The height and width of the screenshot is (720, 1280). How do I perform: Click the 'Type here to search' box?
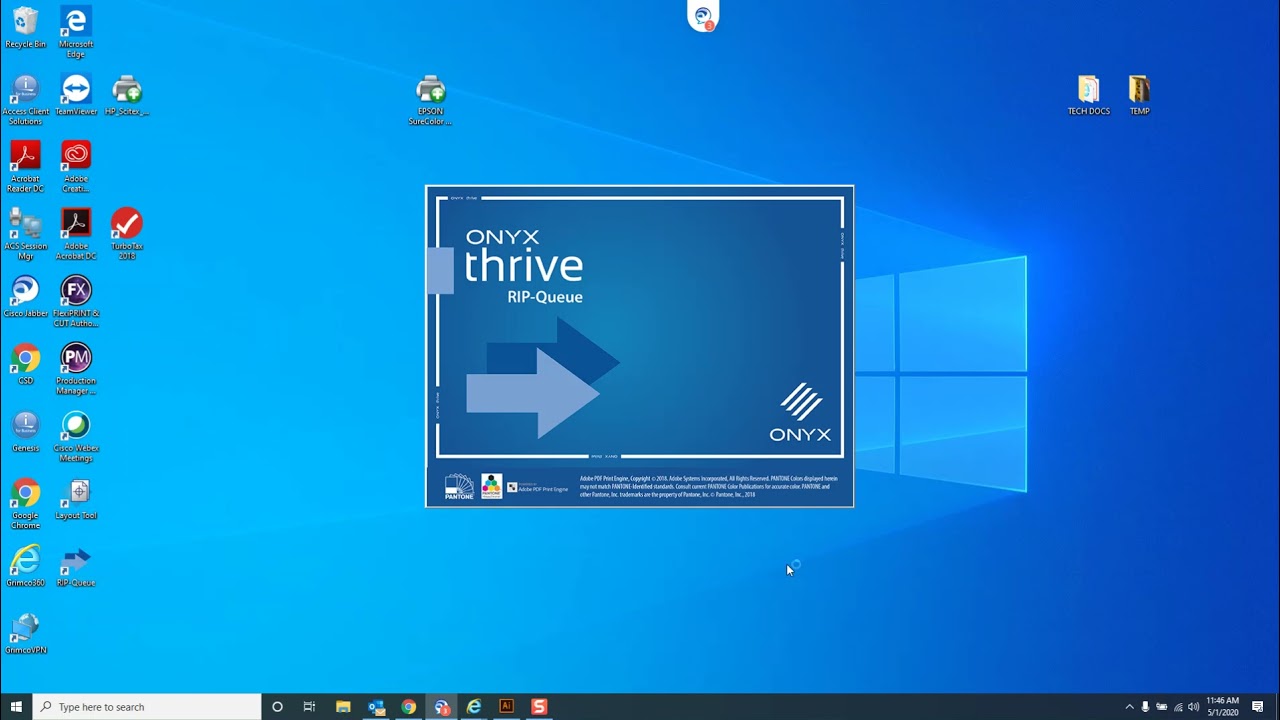[147, 707]
